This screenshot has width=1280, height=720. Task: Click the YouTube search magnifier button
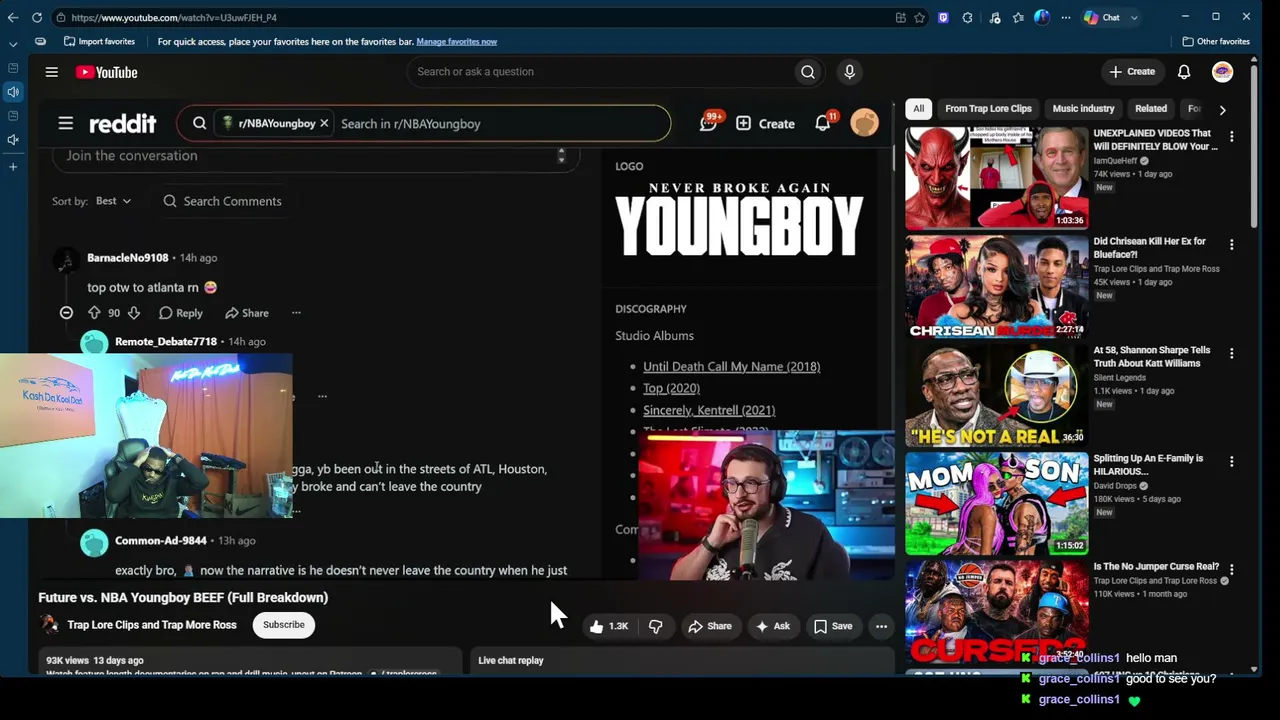(808, 72)
